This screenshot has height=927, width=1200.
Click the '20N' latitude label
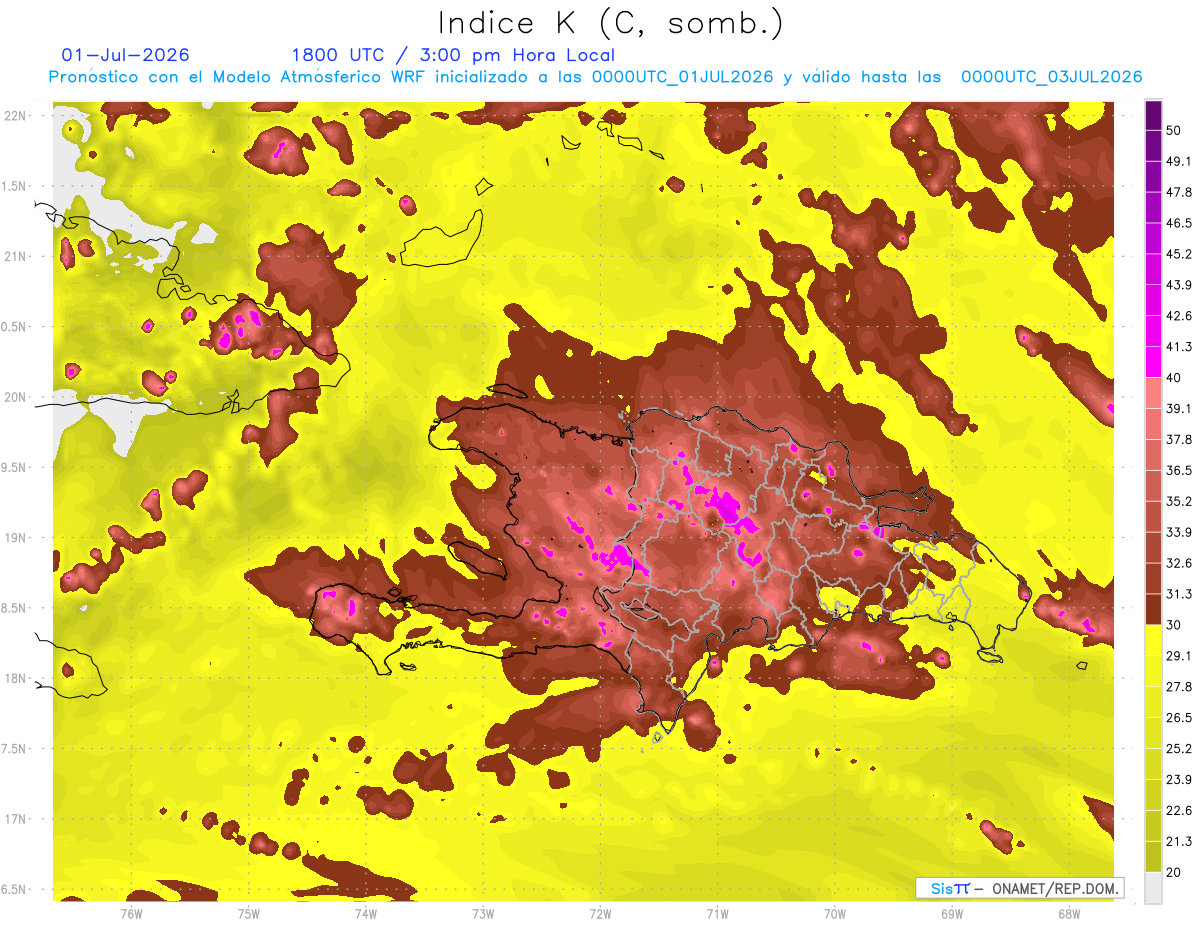[x=17, y=397]
